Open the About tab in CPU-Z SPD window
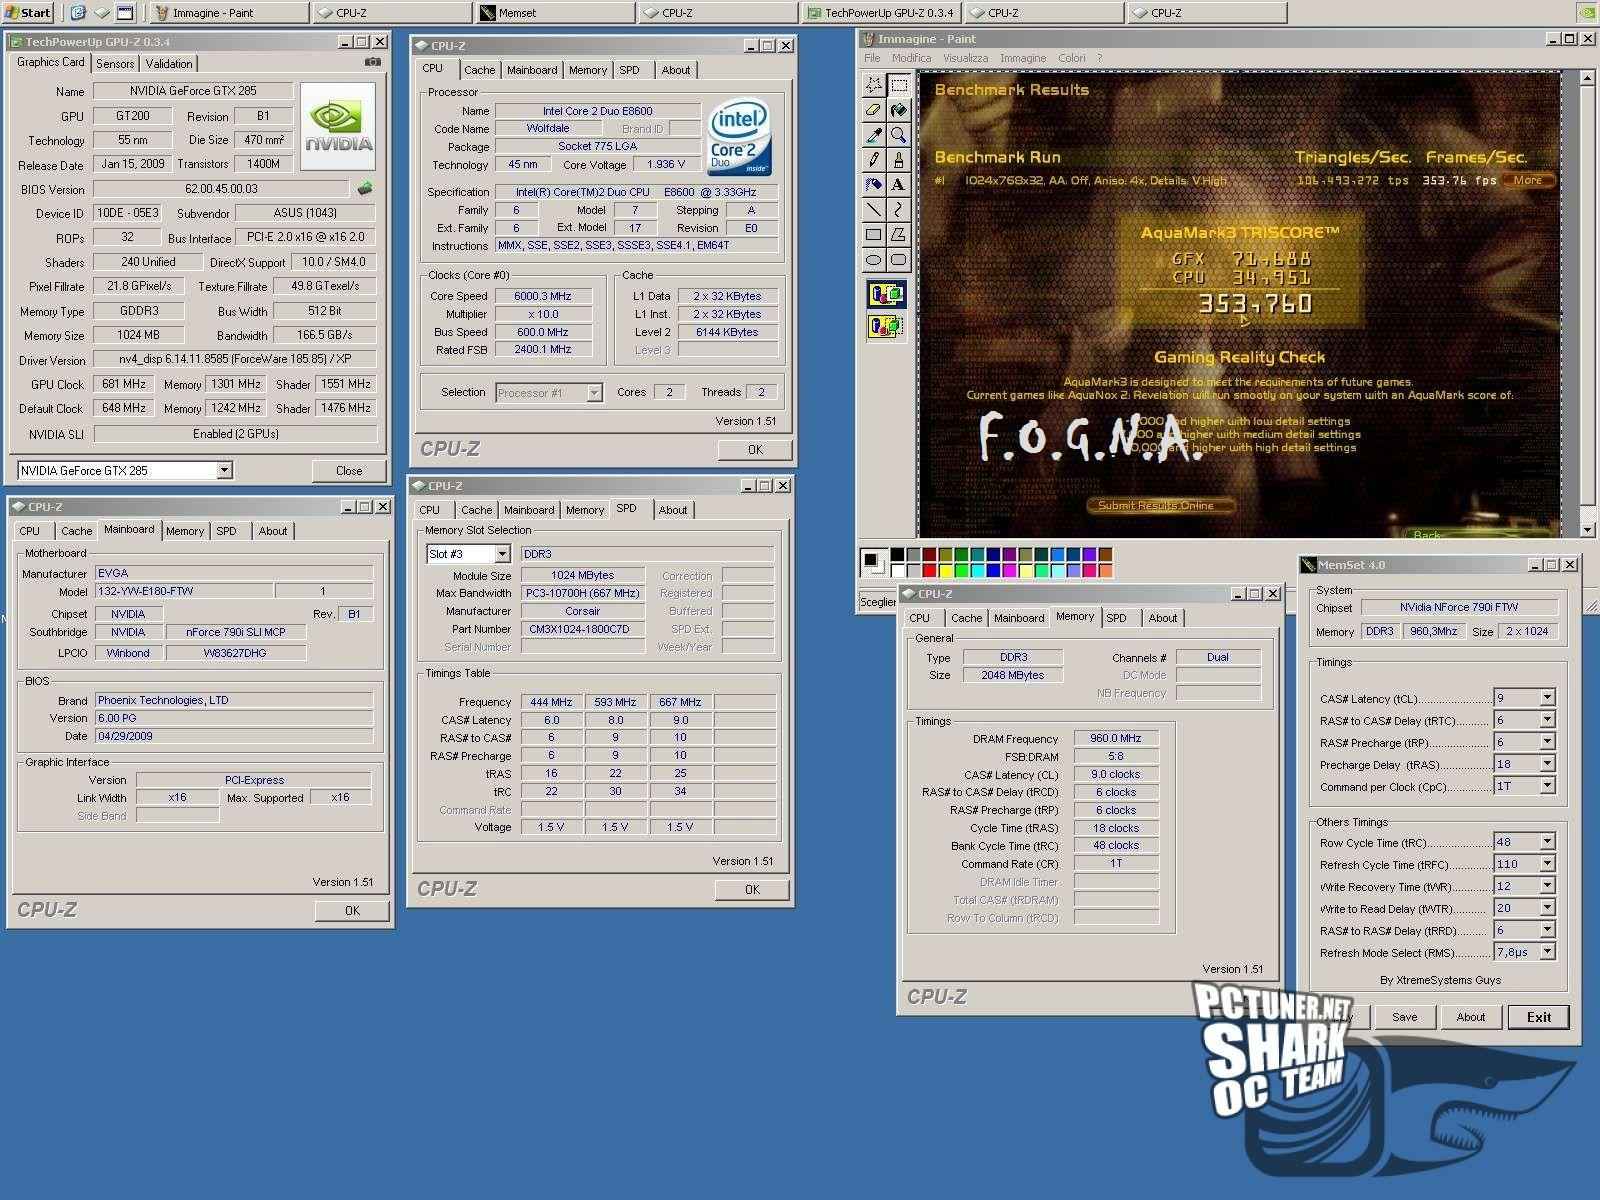 (x=673, y=510)
